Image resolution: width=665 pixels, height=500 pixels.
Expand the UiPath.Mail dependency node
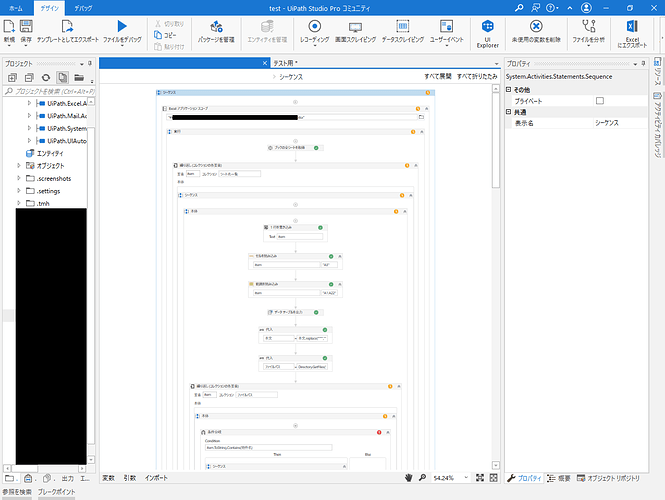[x=29, y=115]
